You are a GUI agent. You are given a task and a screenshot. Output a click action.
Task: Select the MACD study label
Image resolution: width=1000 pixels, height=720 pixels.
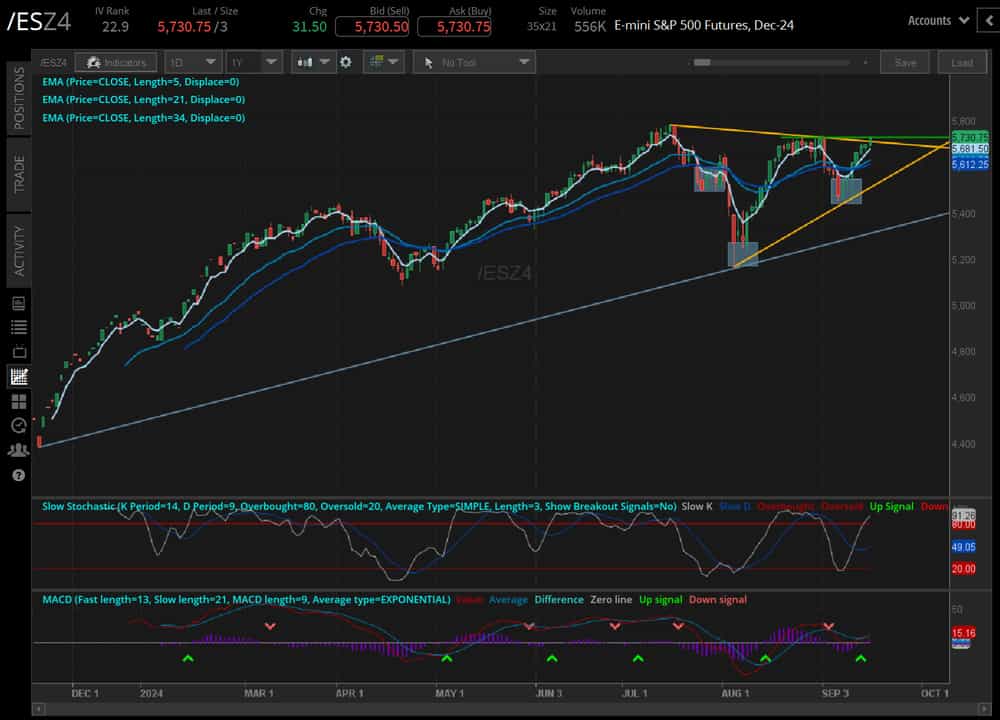tap(246, 599)
